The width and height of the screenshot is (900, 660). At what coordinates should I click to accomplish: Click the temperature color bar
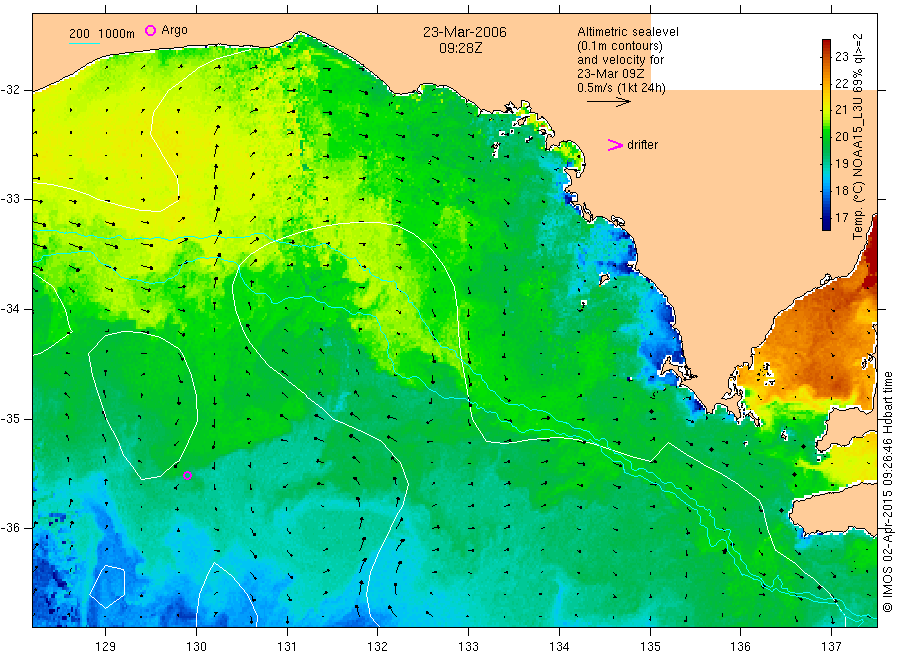(x=826, y=135)
